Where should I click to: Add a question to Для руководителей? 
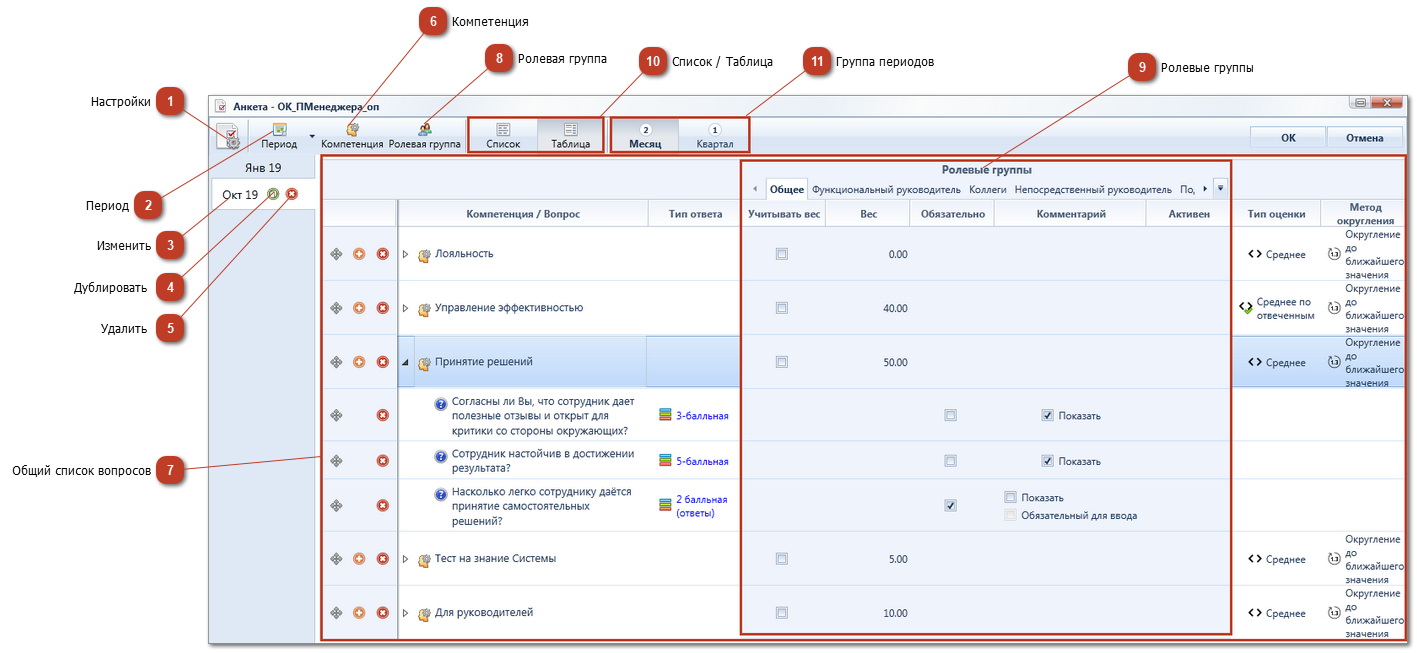click(x=359, y=613)
